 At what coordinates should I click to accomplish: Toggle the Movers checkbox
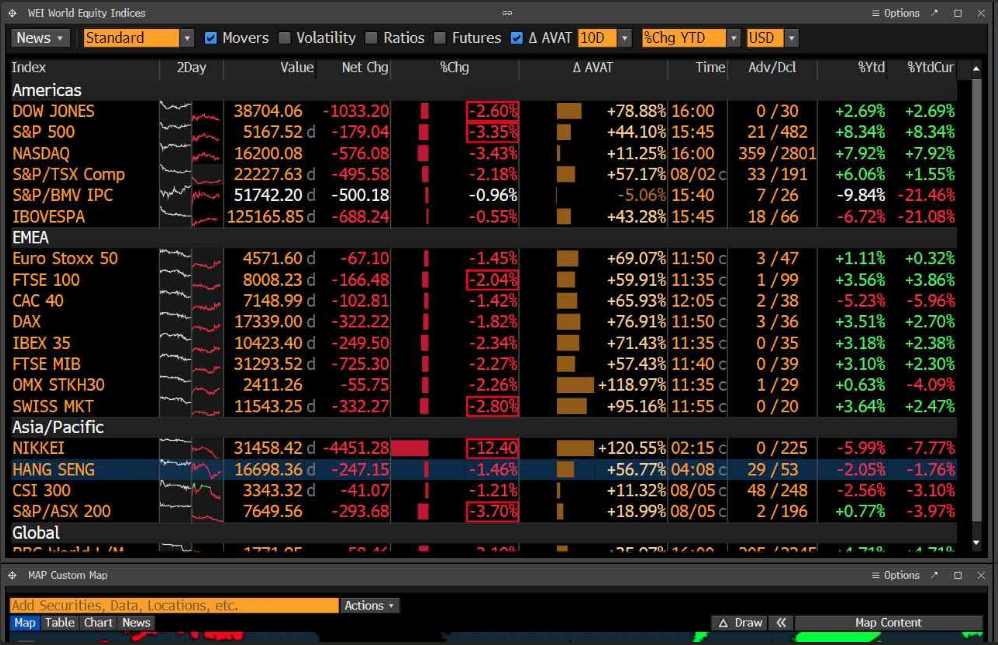[211, 38]
